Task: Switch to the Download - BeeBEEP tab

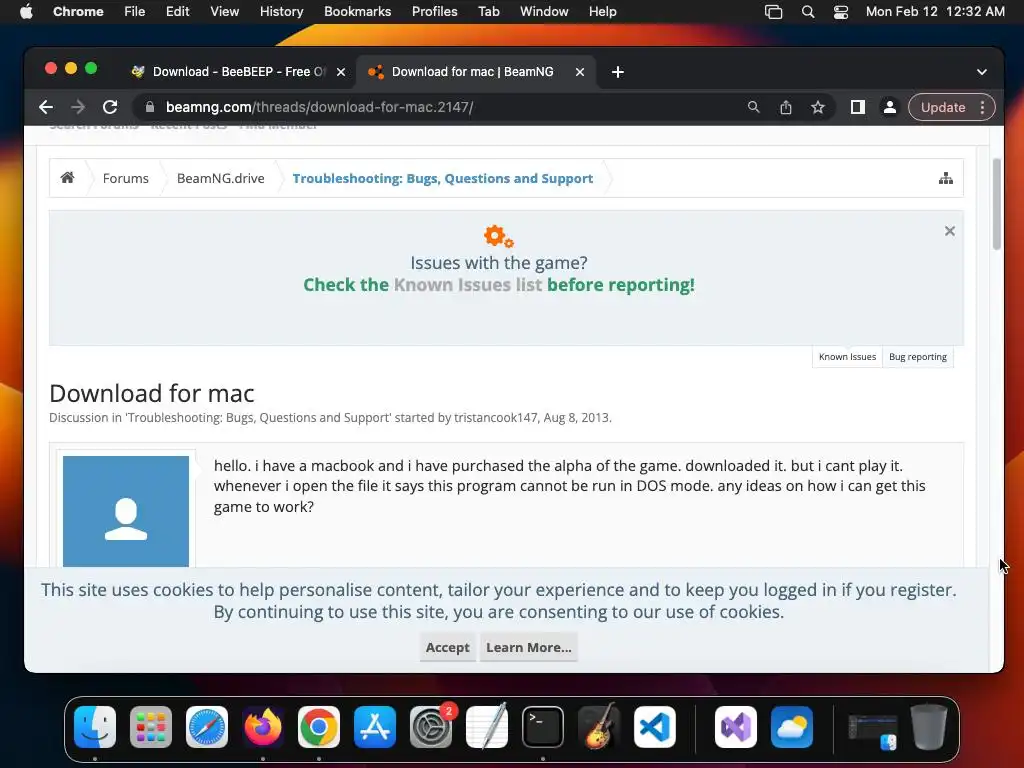Action: [238, 72]
